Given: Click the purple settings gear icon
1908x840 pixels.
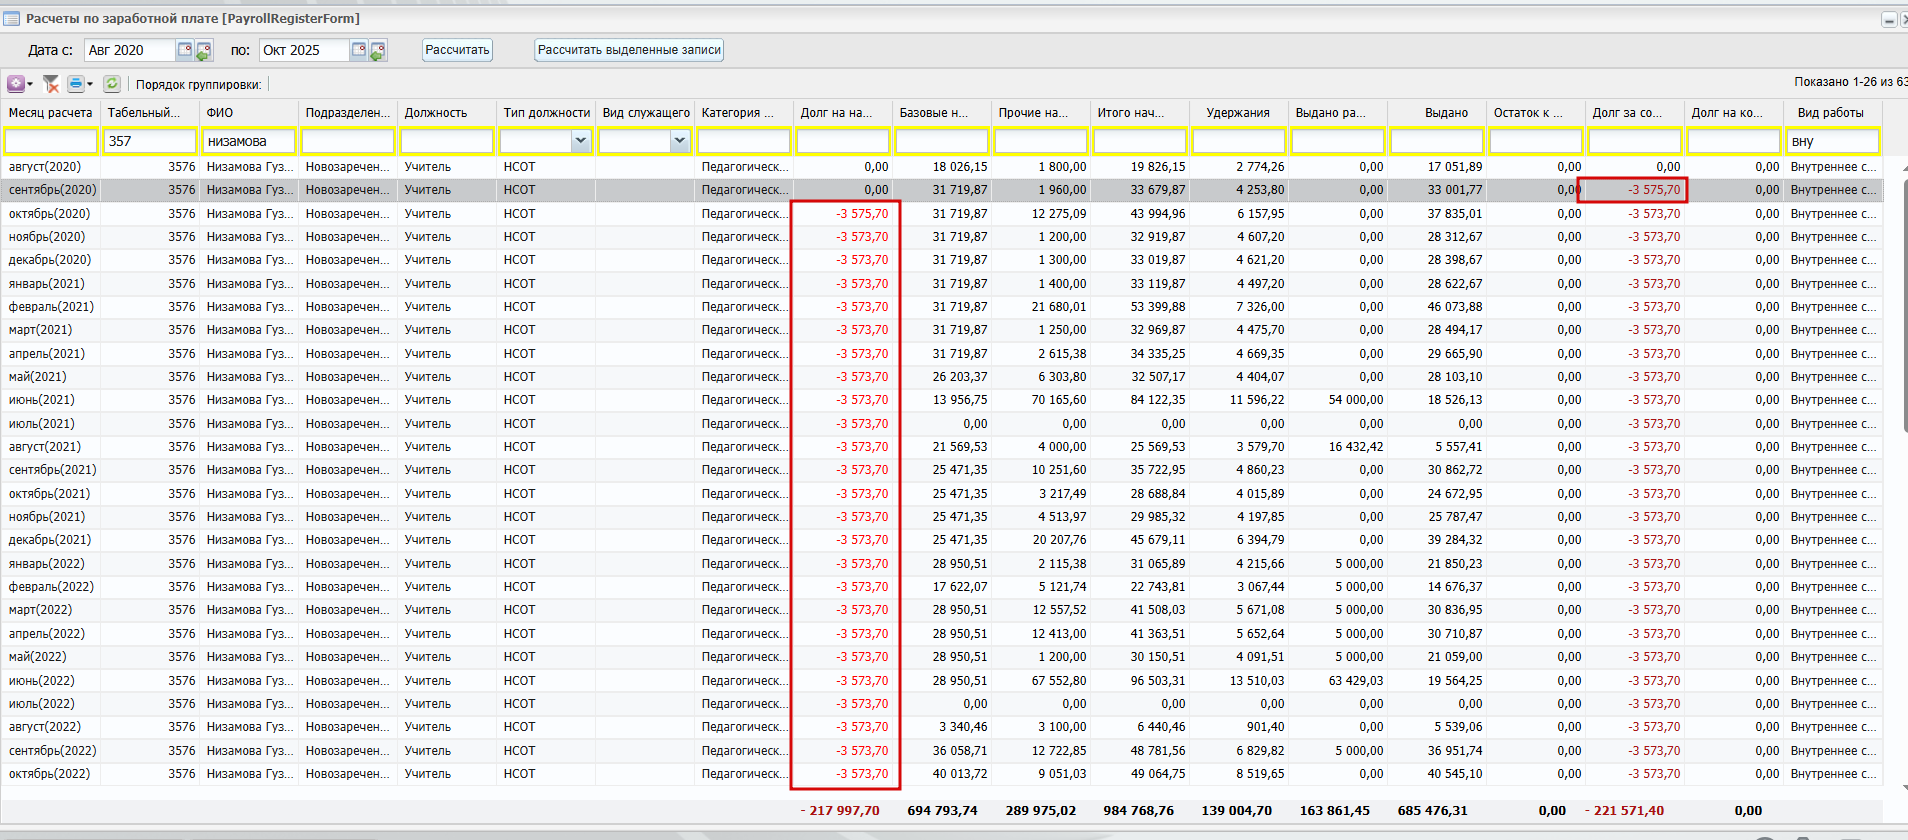Looking at the screenshot, I should coord(16,84).
